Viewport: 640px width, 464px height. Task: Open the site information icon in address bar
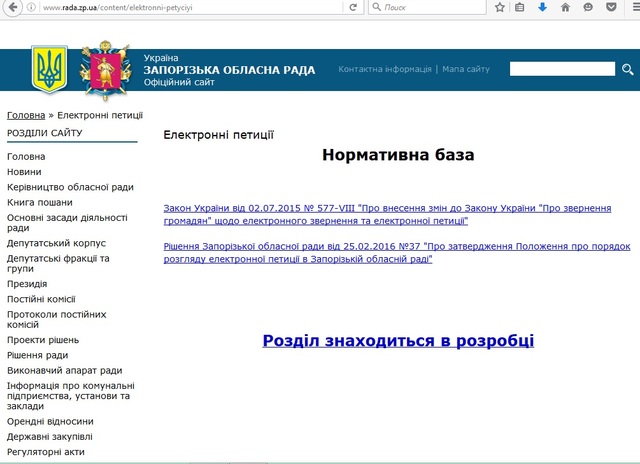[31, 7]
